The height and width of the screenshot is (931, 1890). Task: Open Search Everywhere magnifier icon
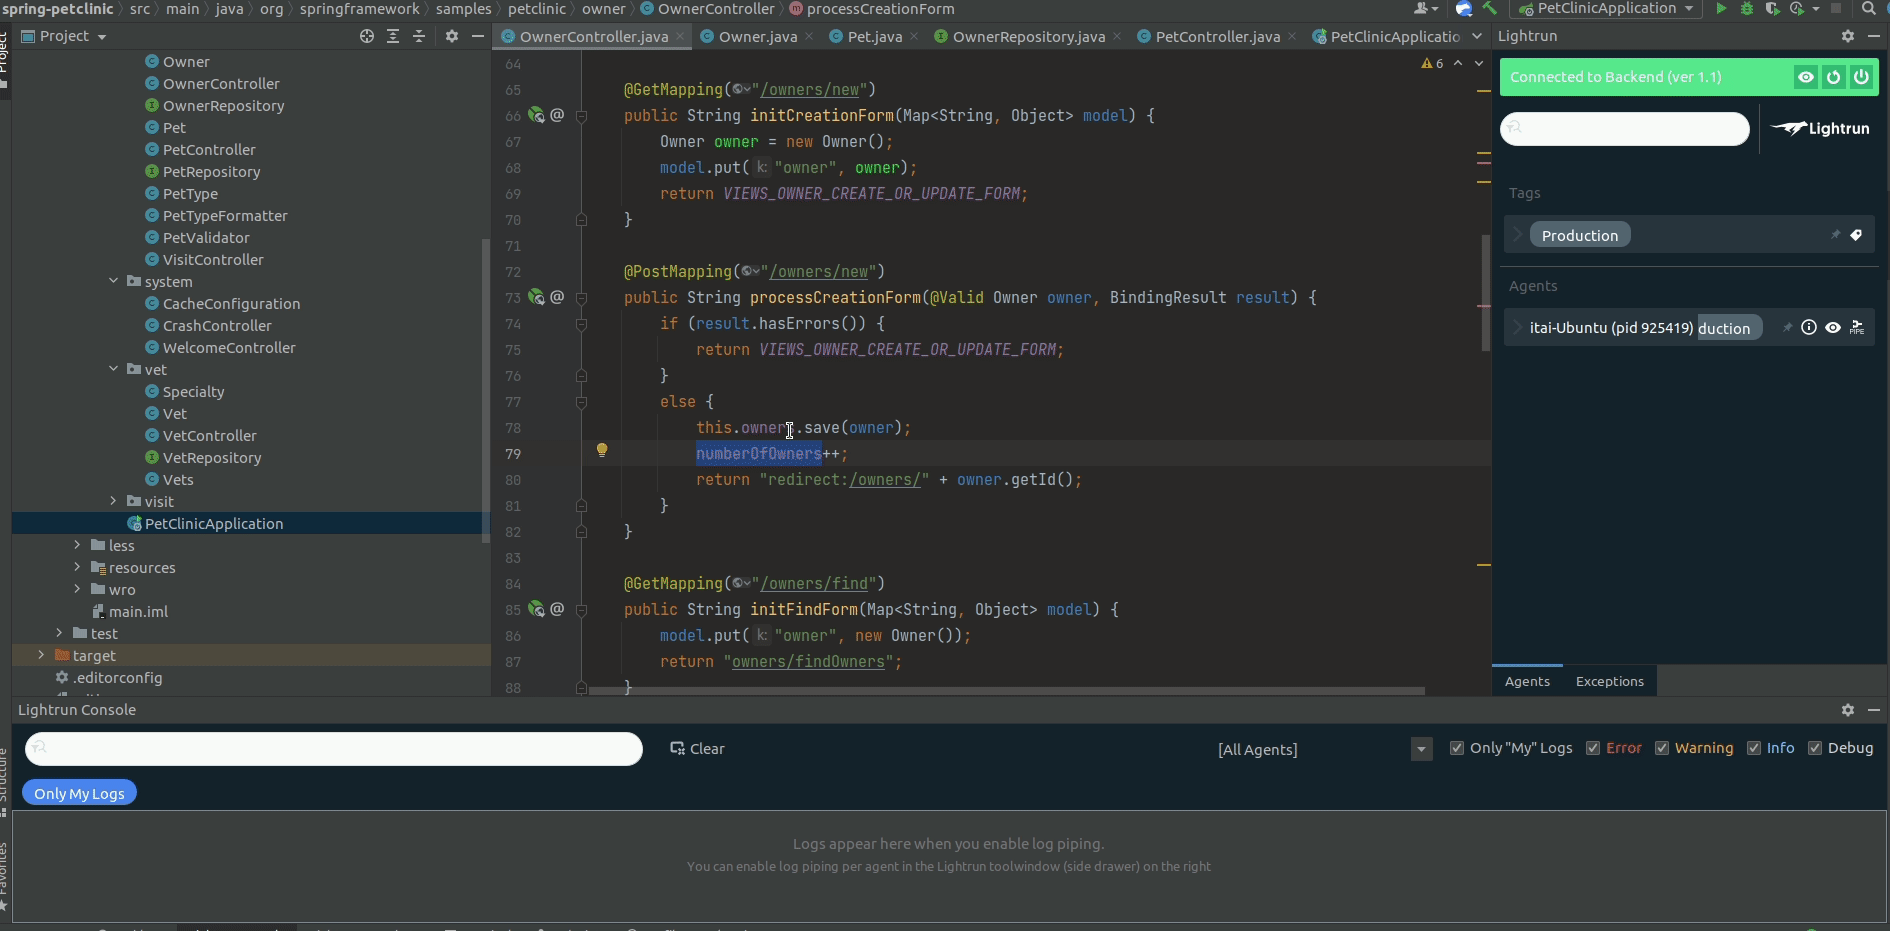pyautogui.click(x=1869, y=9)
